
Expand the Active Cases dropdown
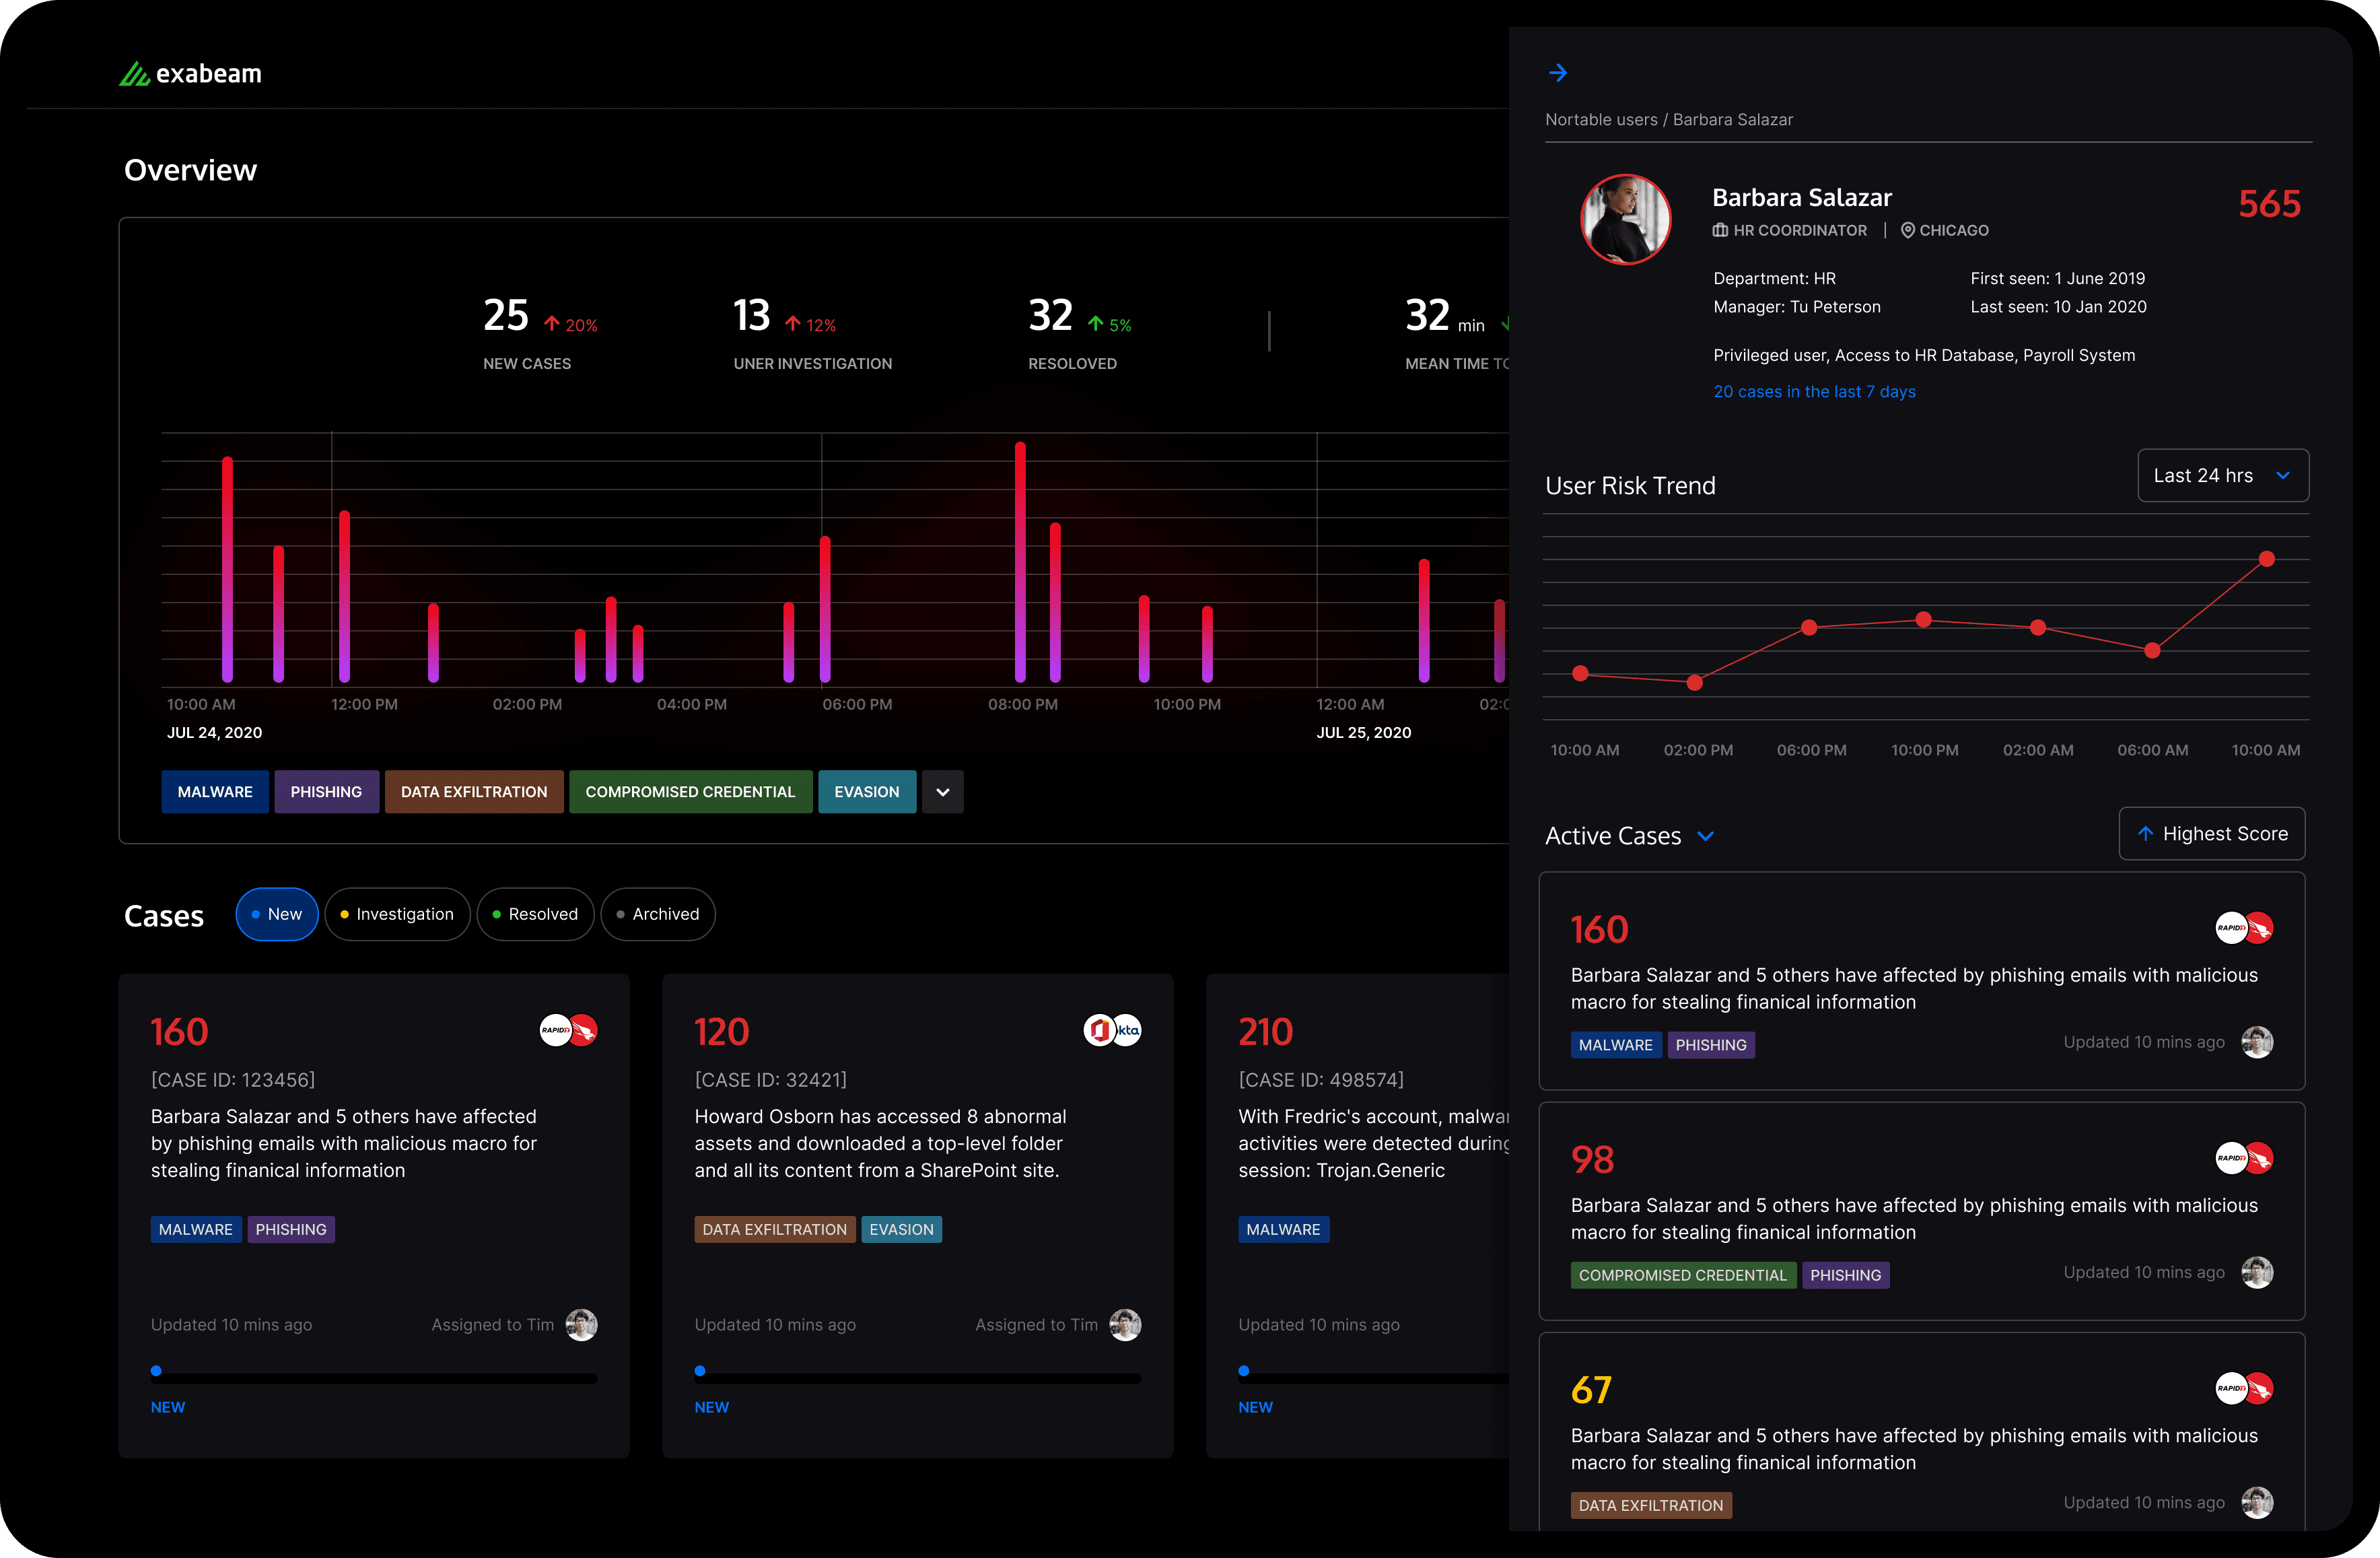1706,836
